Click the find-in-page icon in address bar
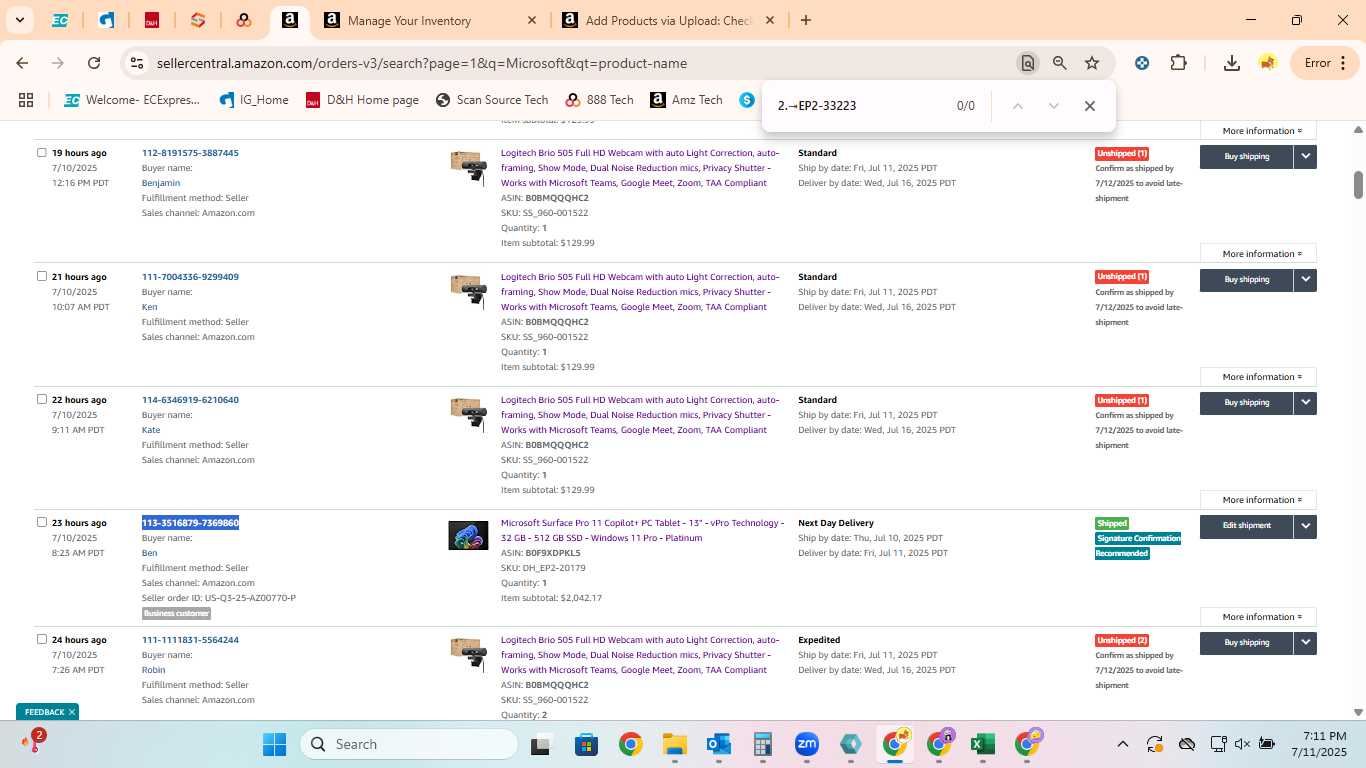 point(1027,63)
